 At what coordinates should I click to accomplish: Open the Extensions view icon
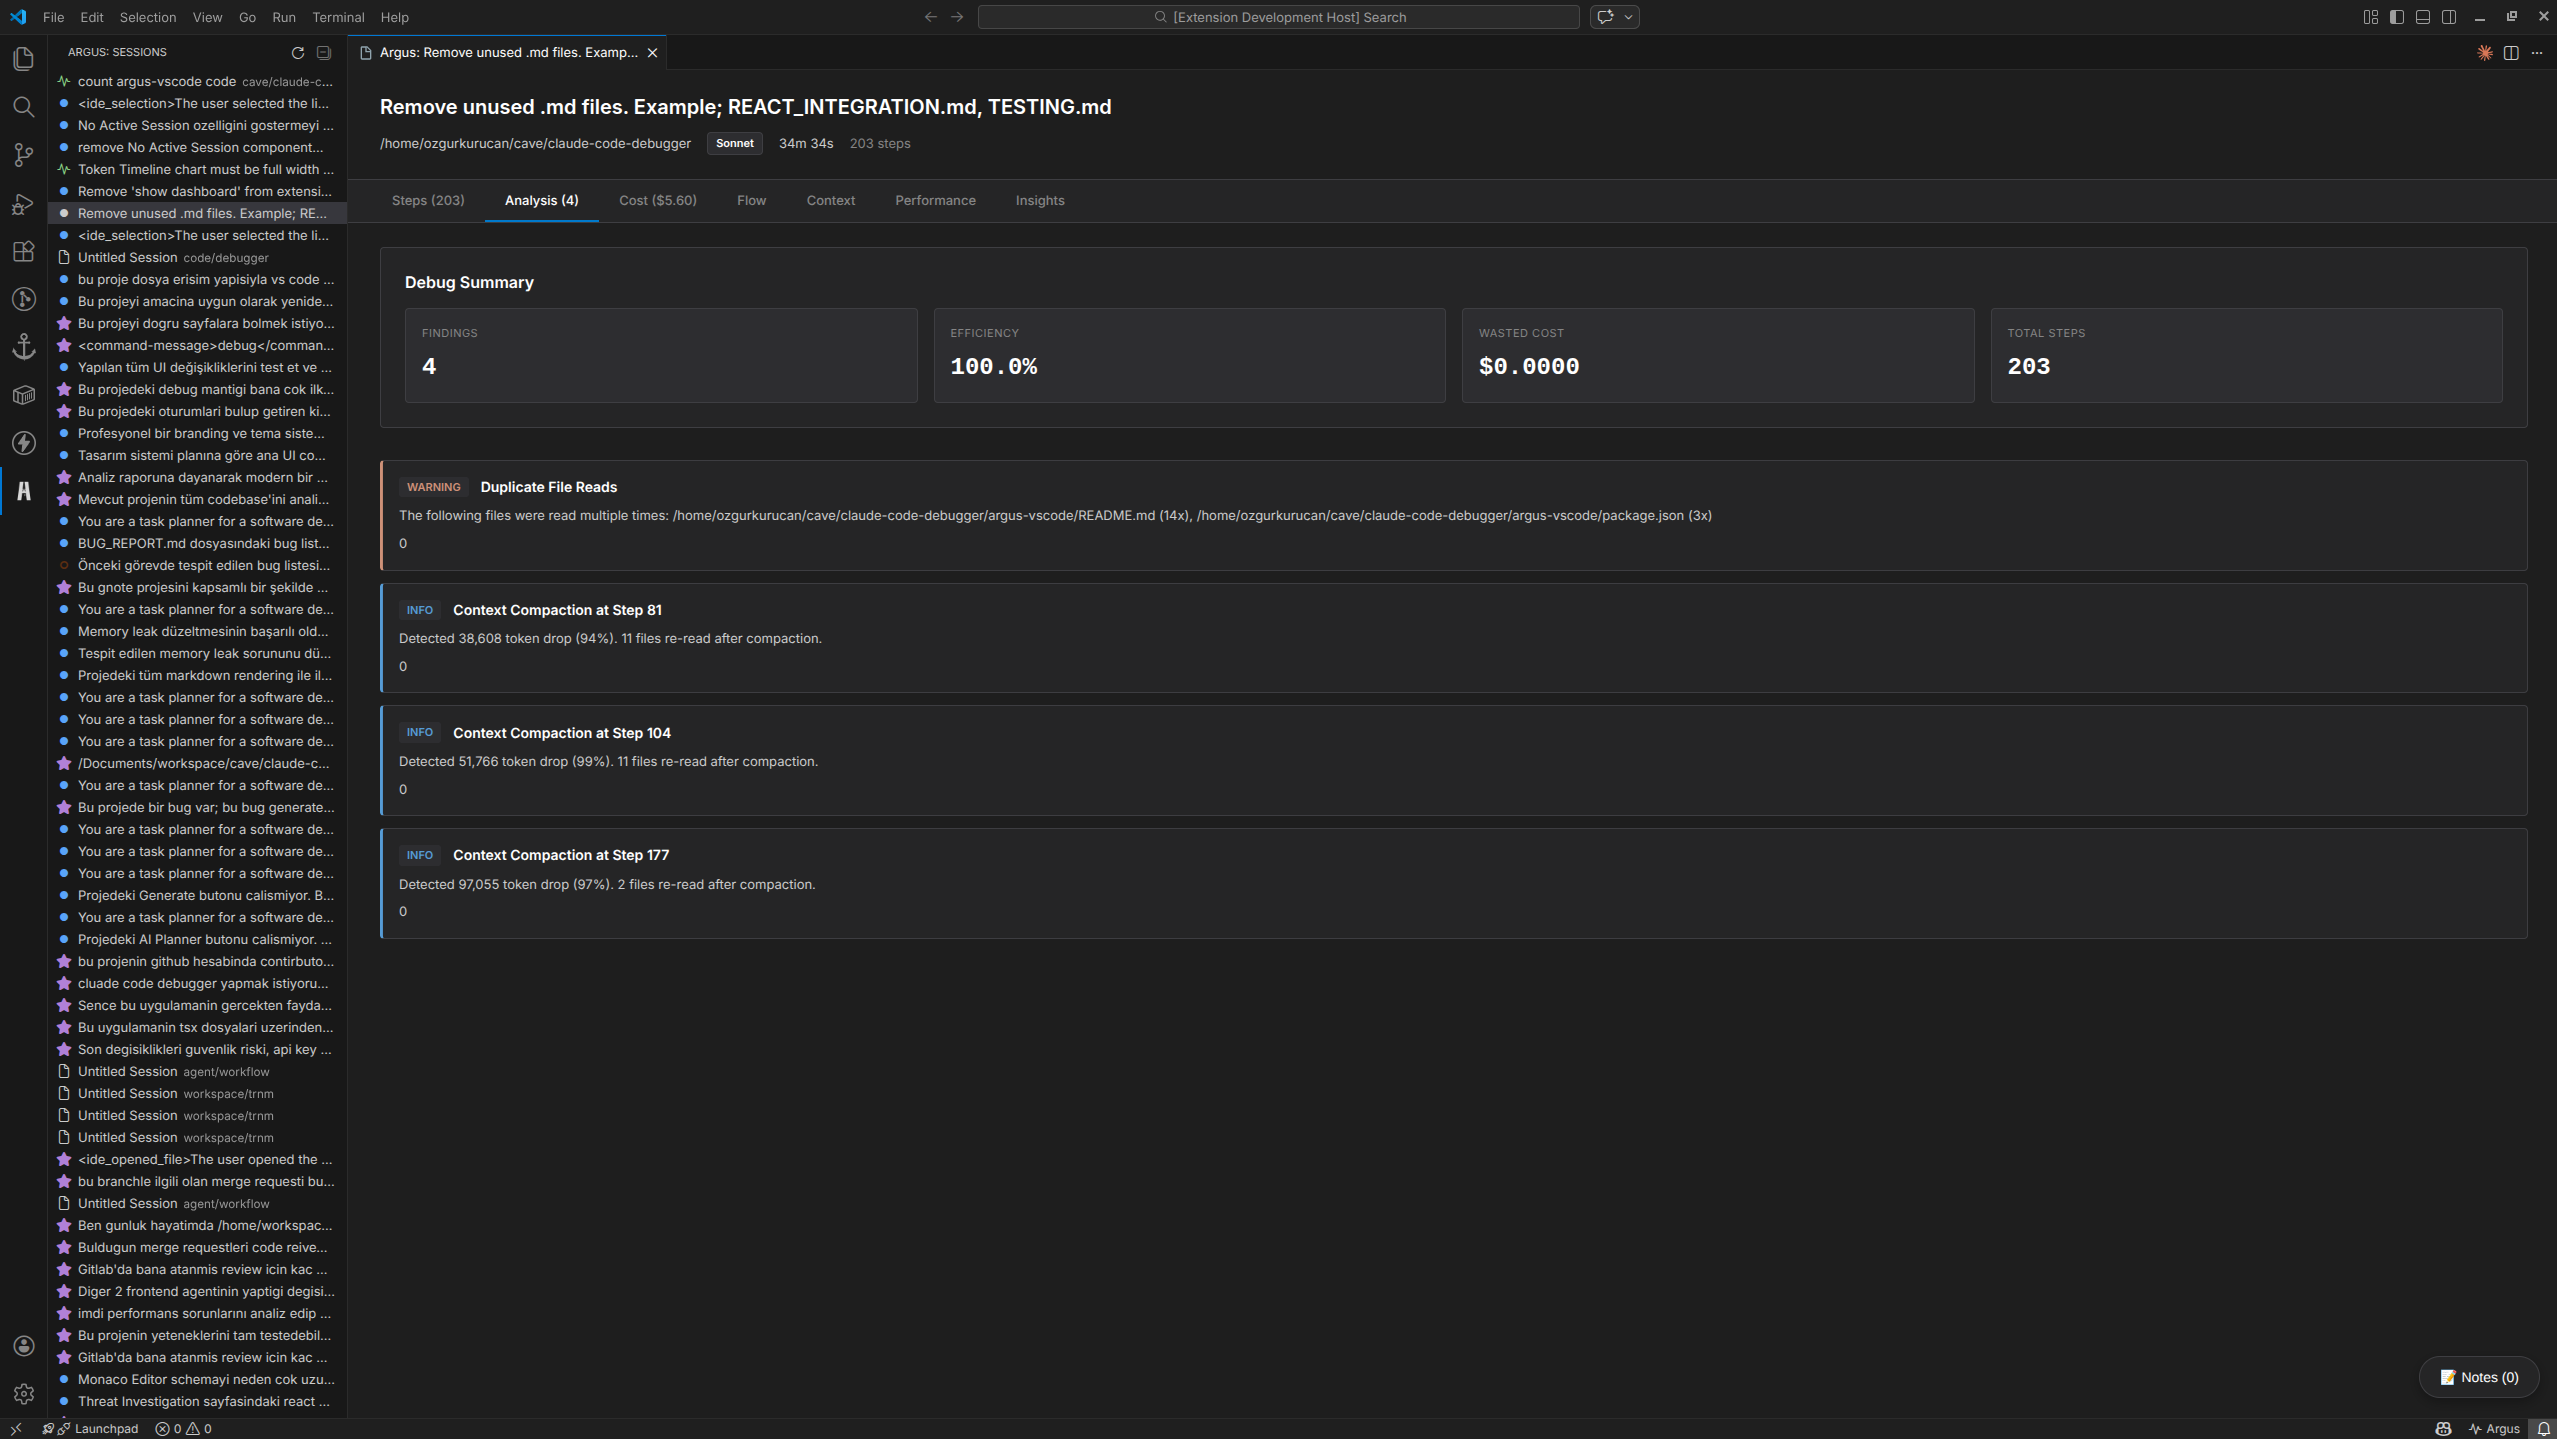point(23,251)
